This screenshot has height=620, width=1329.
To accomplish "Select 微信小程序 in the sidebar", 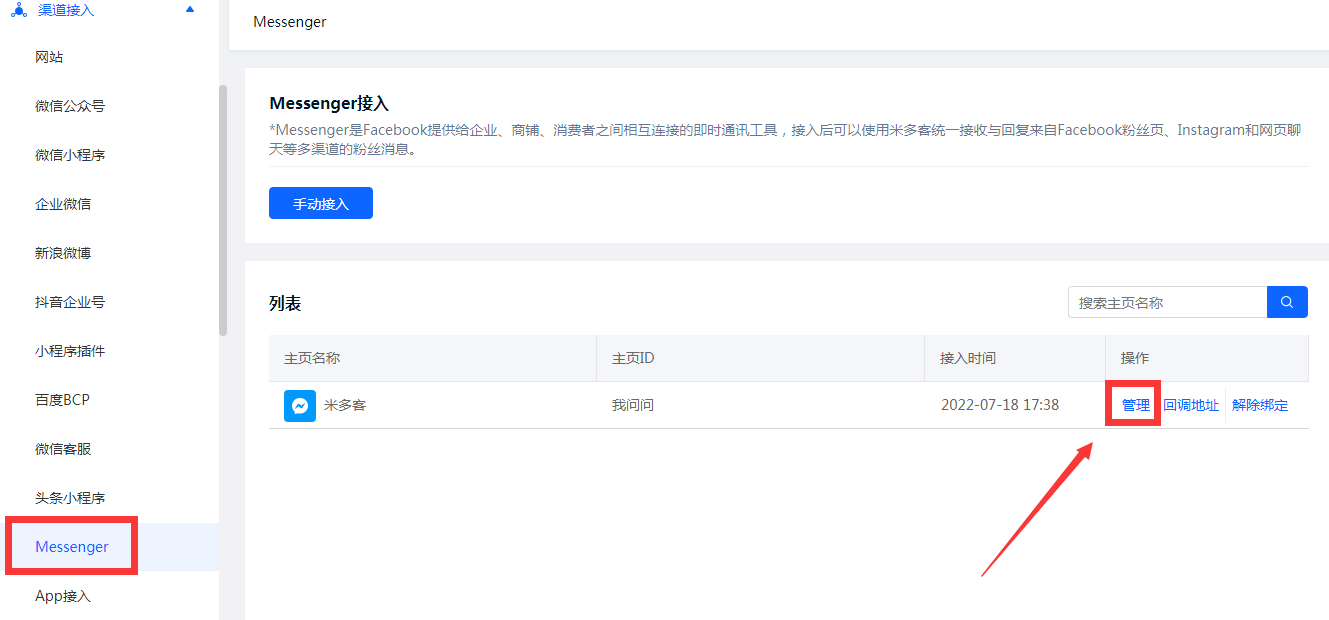I will point(70,155).
